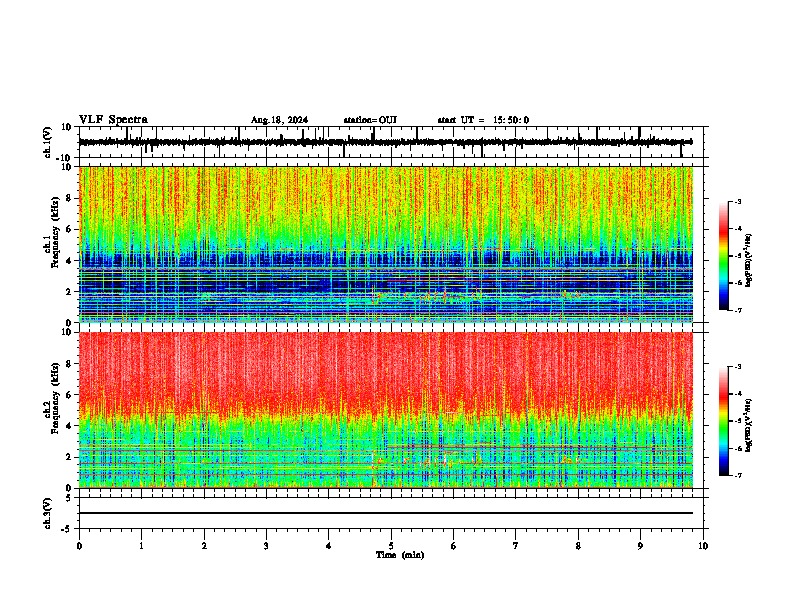This screenshot has height=612, width=792.
Task: Click the ch.2 spectrogram color bar
Action: point(723,421)
